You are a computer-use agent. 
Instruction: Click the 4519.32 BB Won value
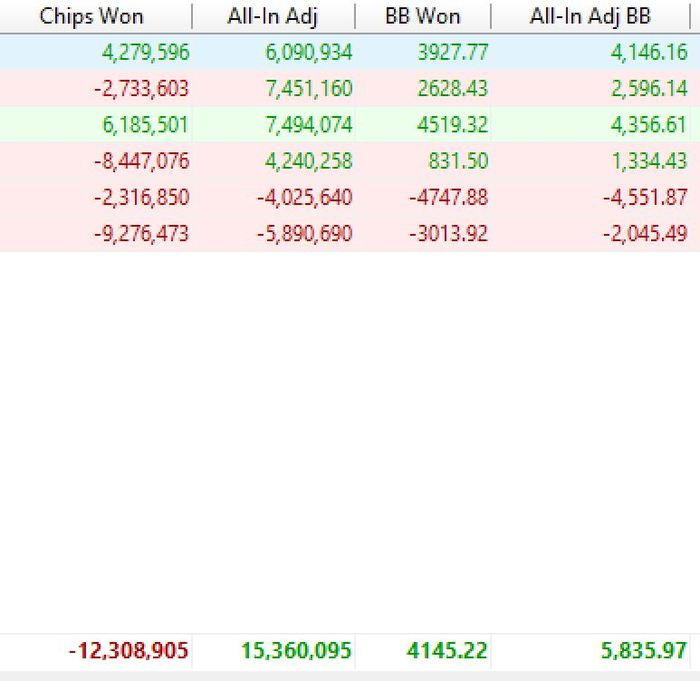click(453, 125)
